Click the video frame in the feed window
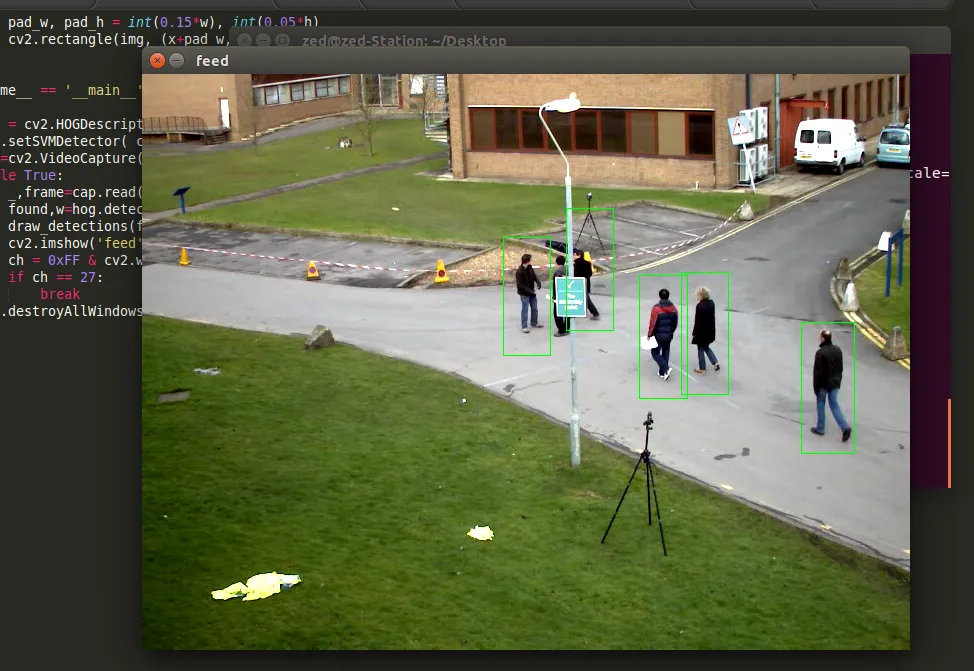 (526, 362)
